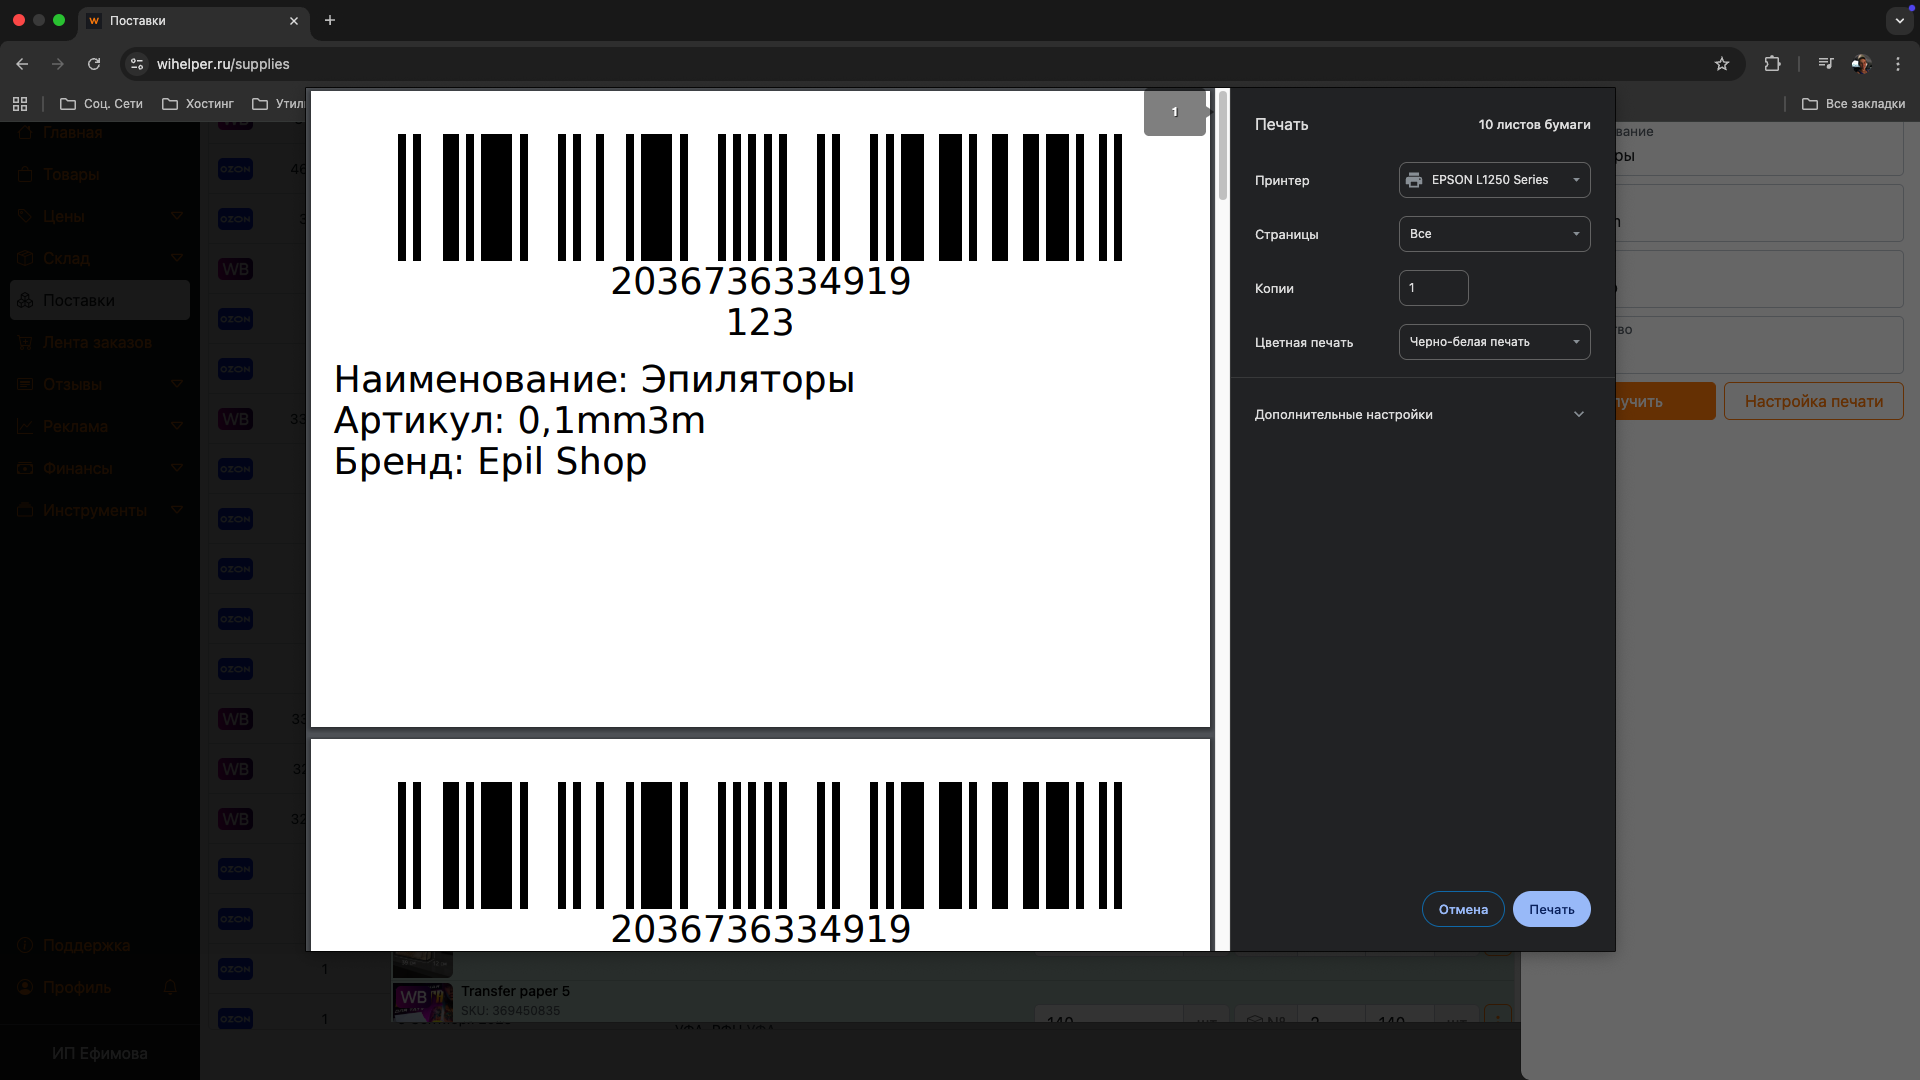Screen dimensions: 1920x1080
Task: Open the browser extensions puzzle icon
Action: click(1772, 64)
